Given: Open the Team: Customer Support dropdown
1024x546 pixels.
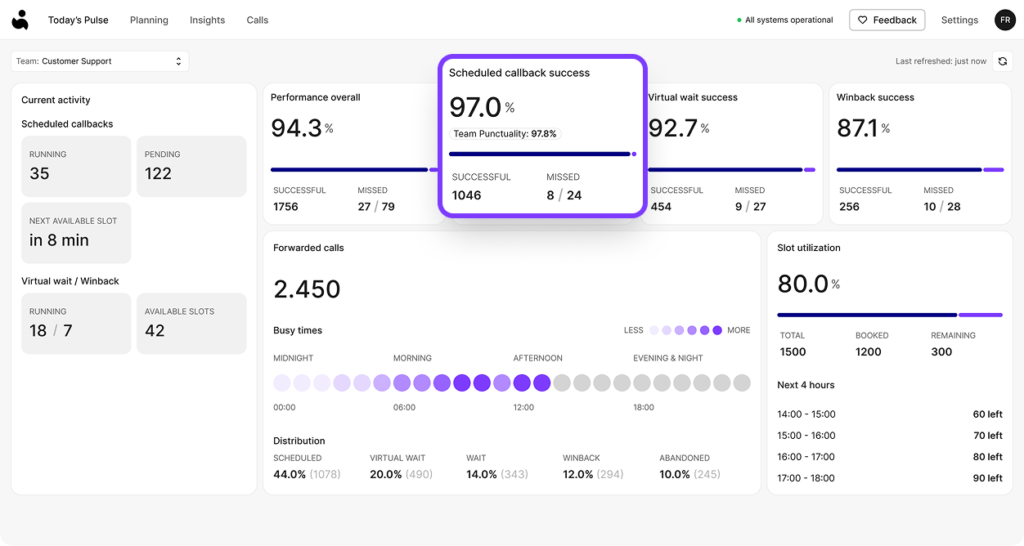Looking at the screenshot, I should click(x=100, y=61).
